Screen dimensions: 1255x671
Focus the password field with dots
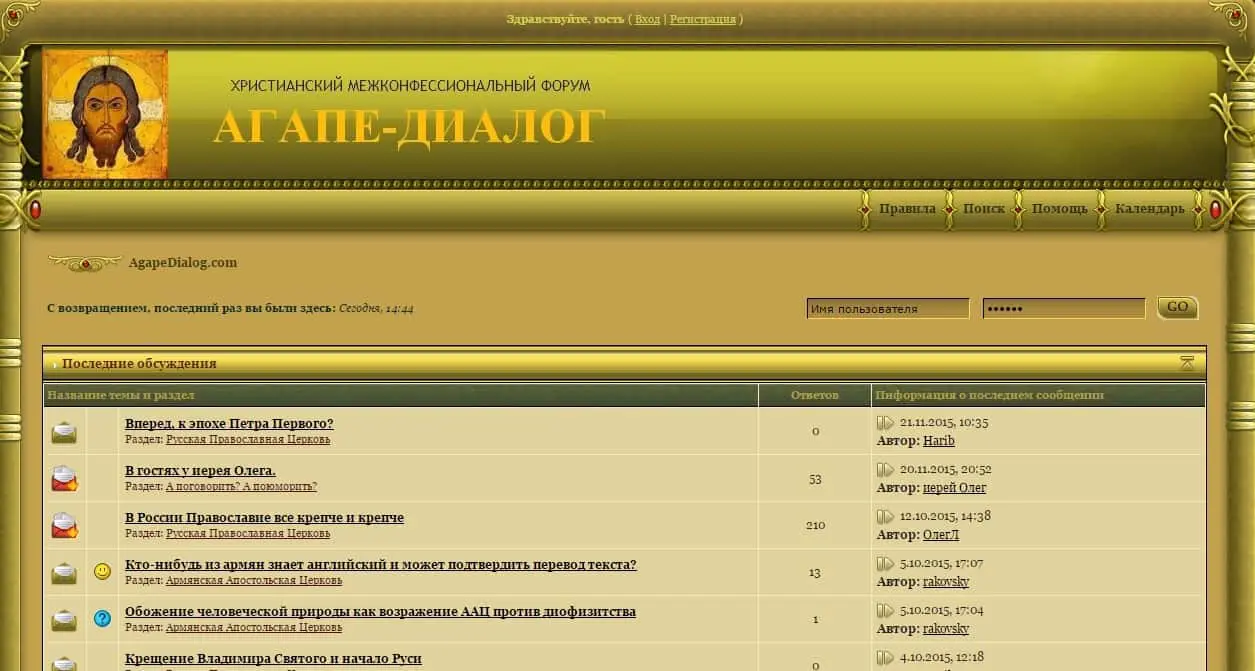pyautogui.click(x=1064, y=309)
